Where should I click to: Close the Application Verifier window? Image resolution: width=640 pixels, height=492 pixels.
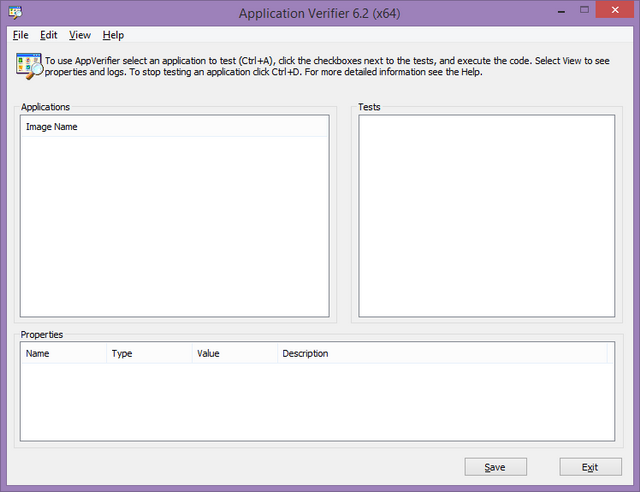614,10
